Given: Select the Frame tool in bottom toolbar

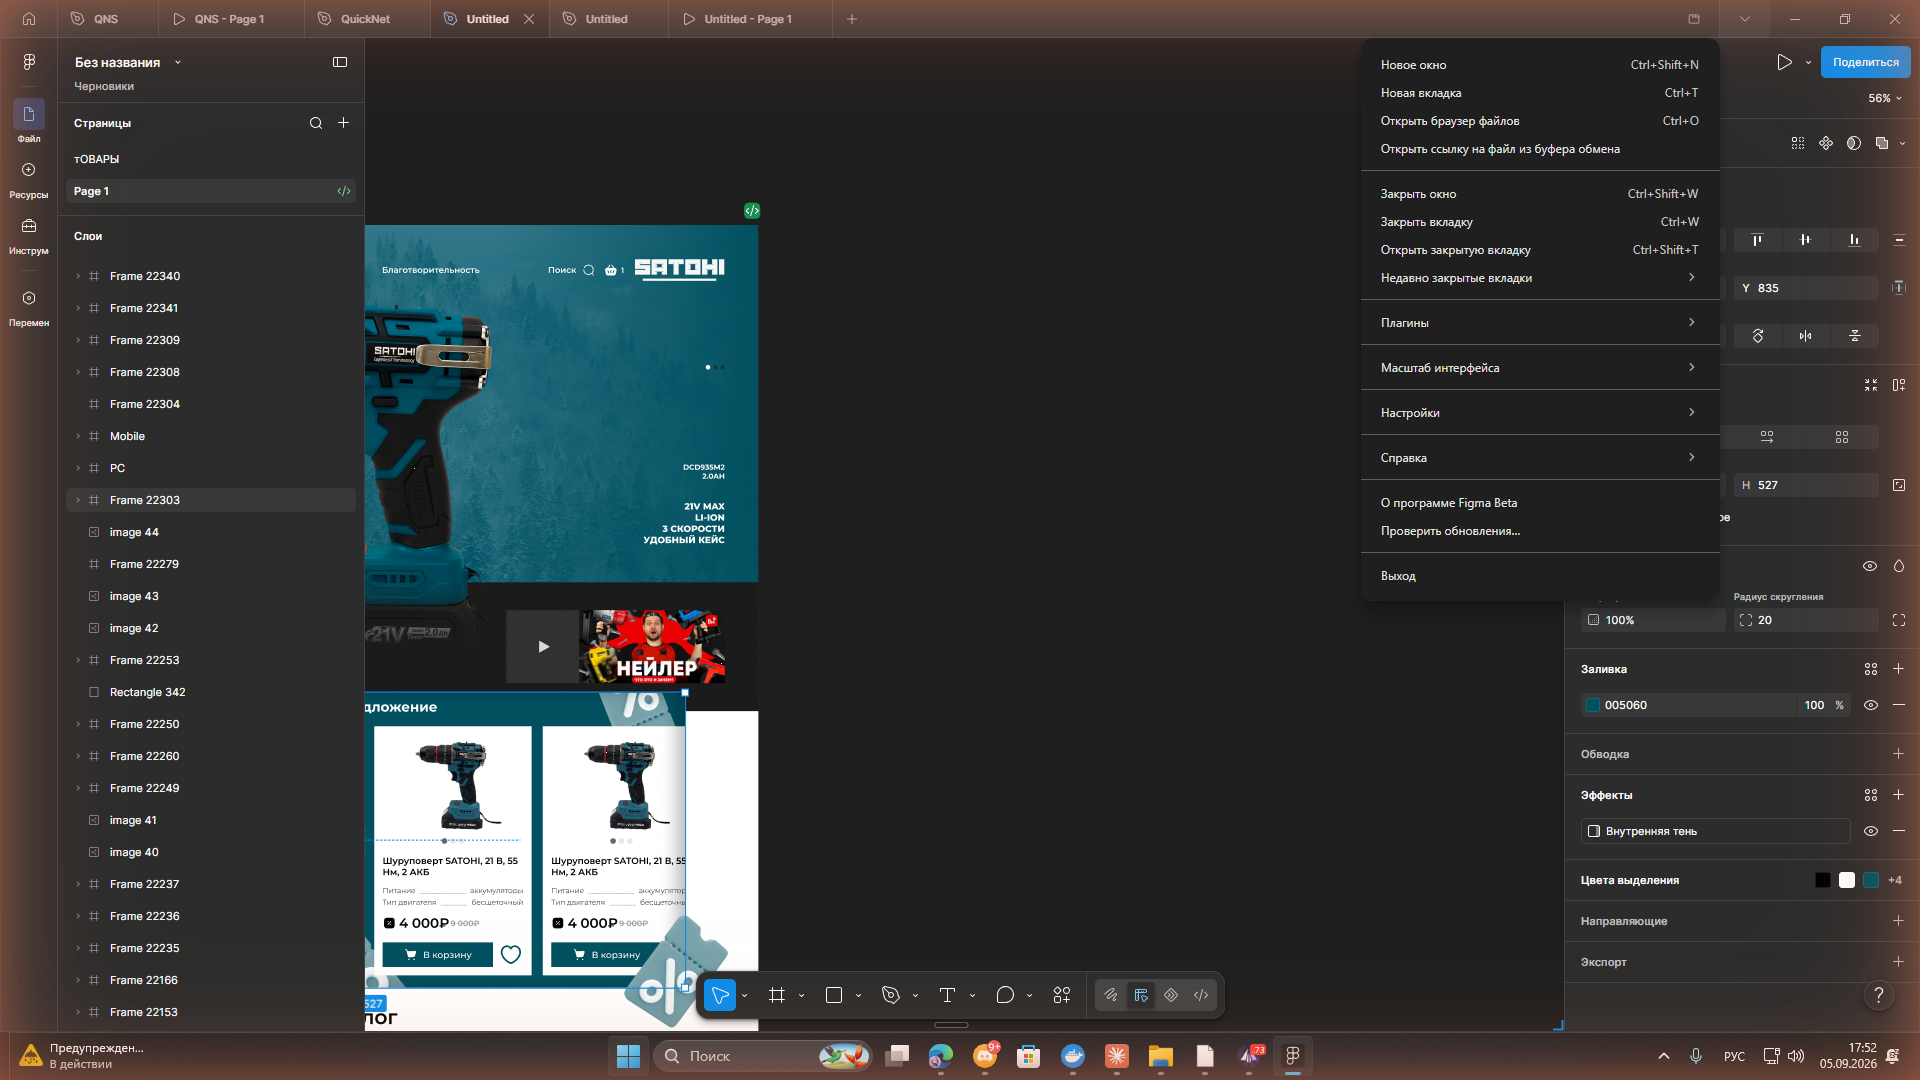Looking at the screenshot, I should pyautogui.click(x=777, y=995).
